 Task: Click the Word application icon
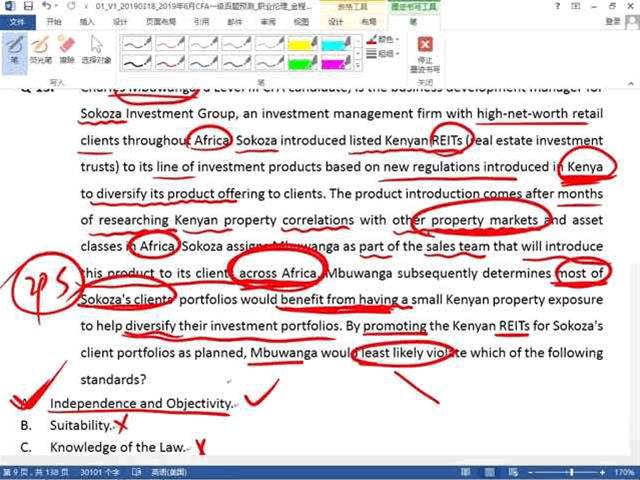pyautogui.click(x=9, y=6)
